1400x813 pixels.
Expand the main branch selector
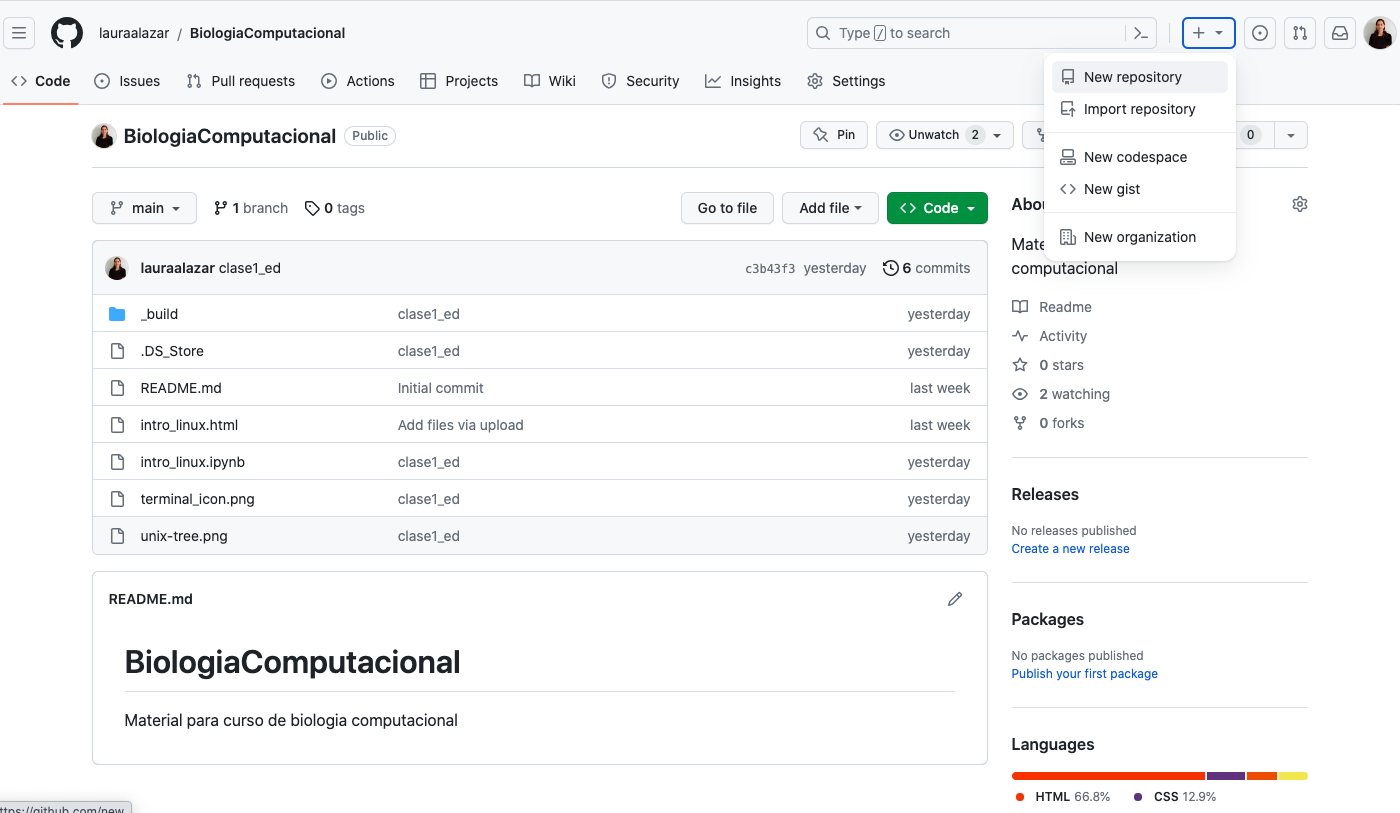click(x=144, y=208)
